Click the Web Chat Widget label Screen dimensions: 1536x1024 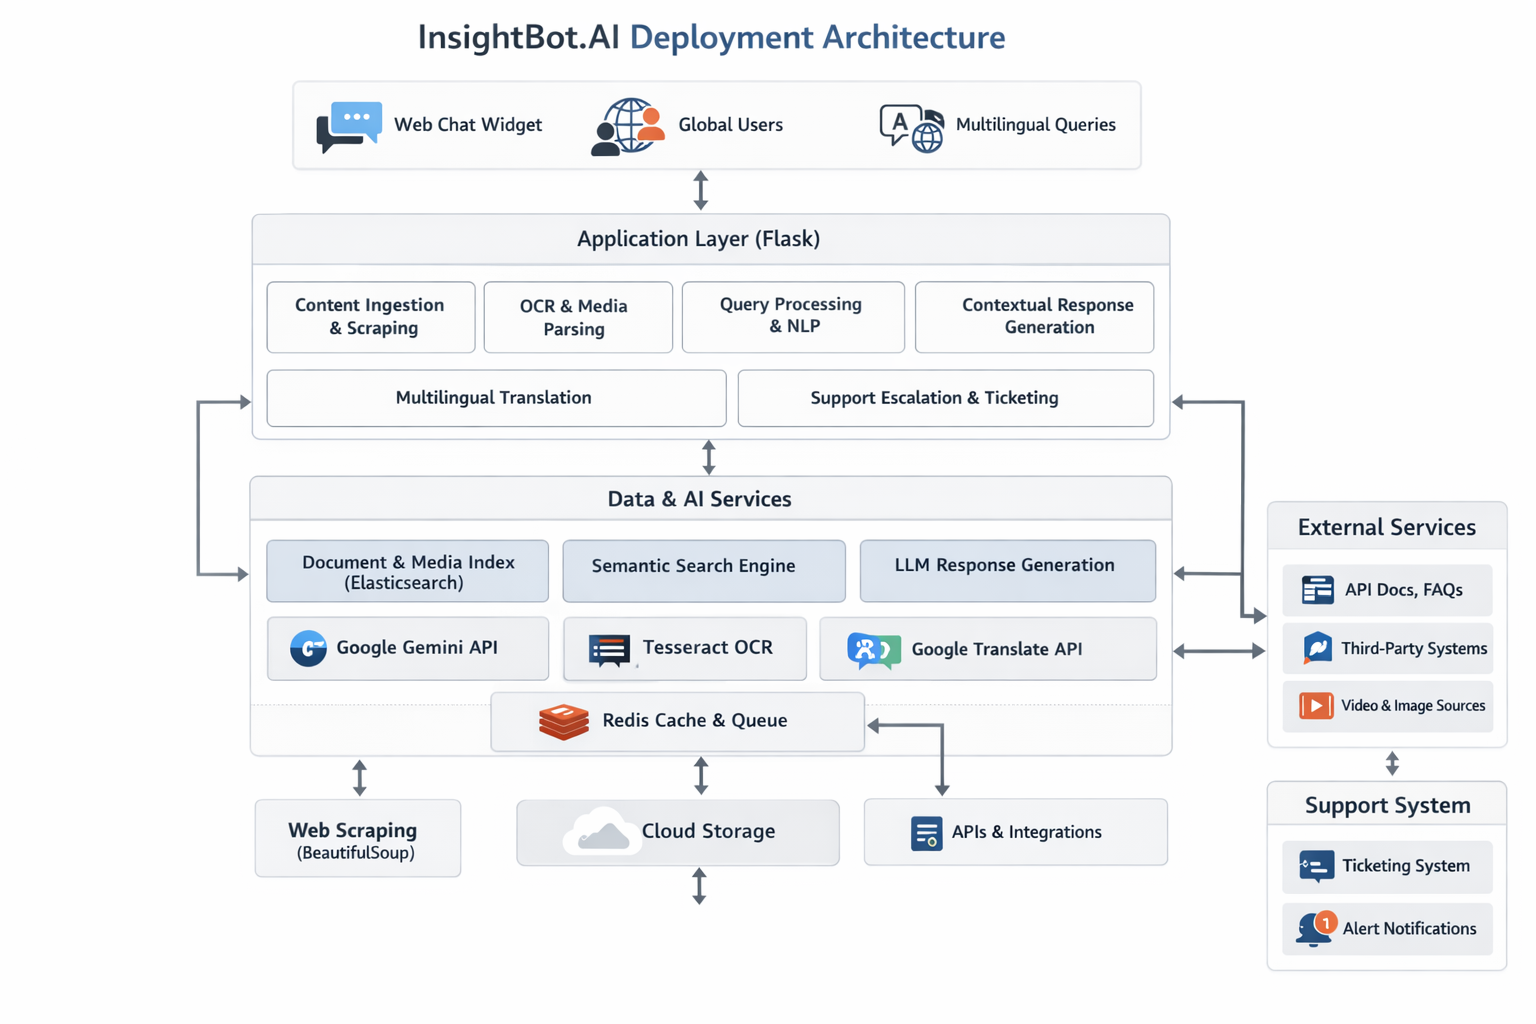468,125
